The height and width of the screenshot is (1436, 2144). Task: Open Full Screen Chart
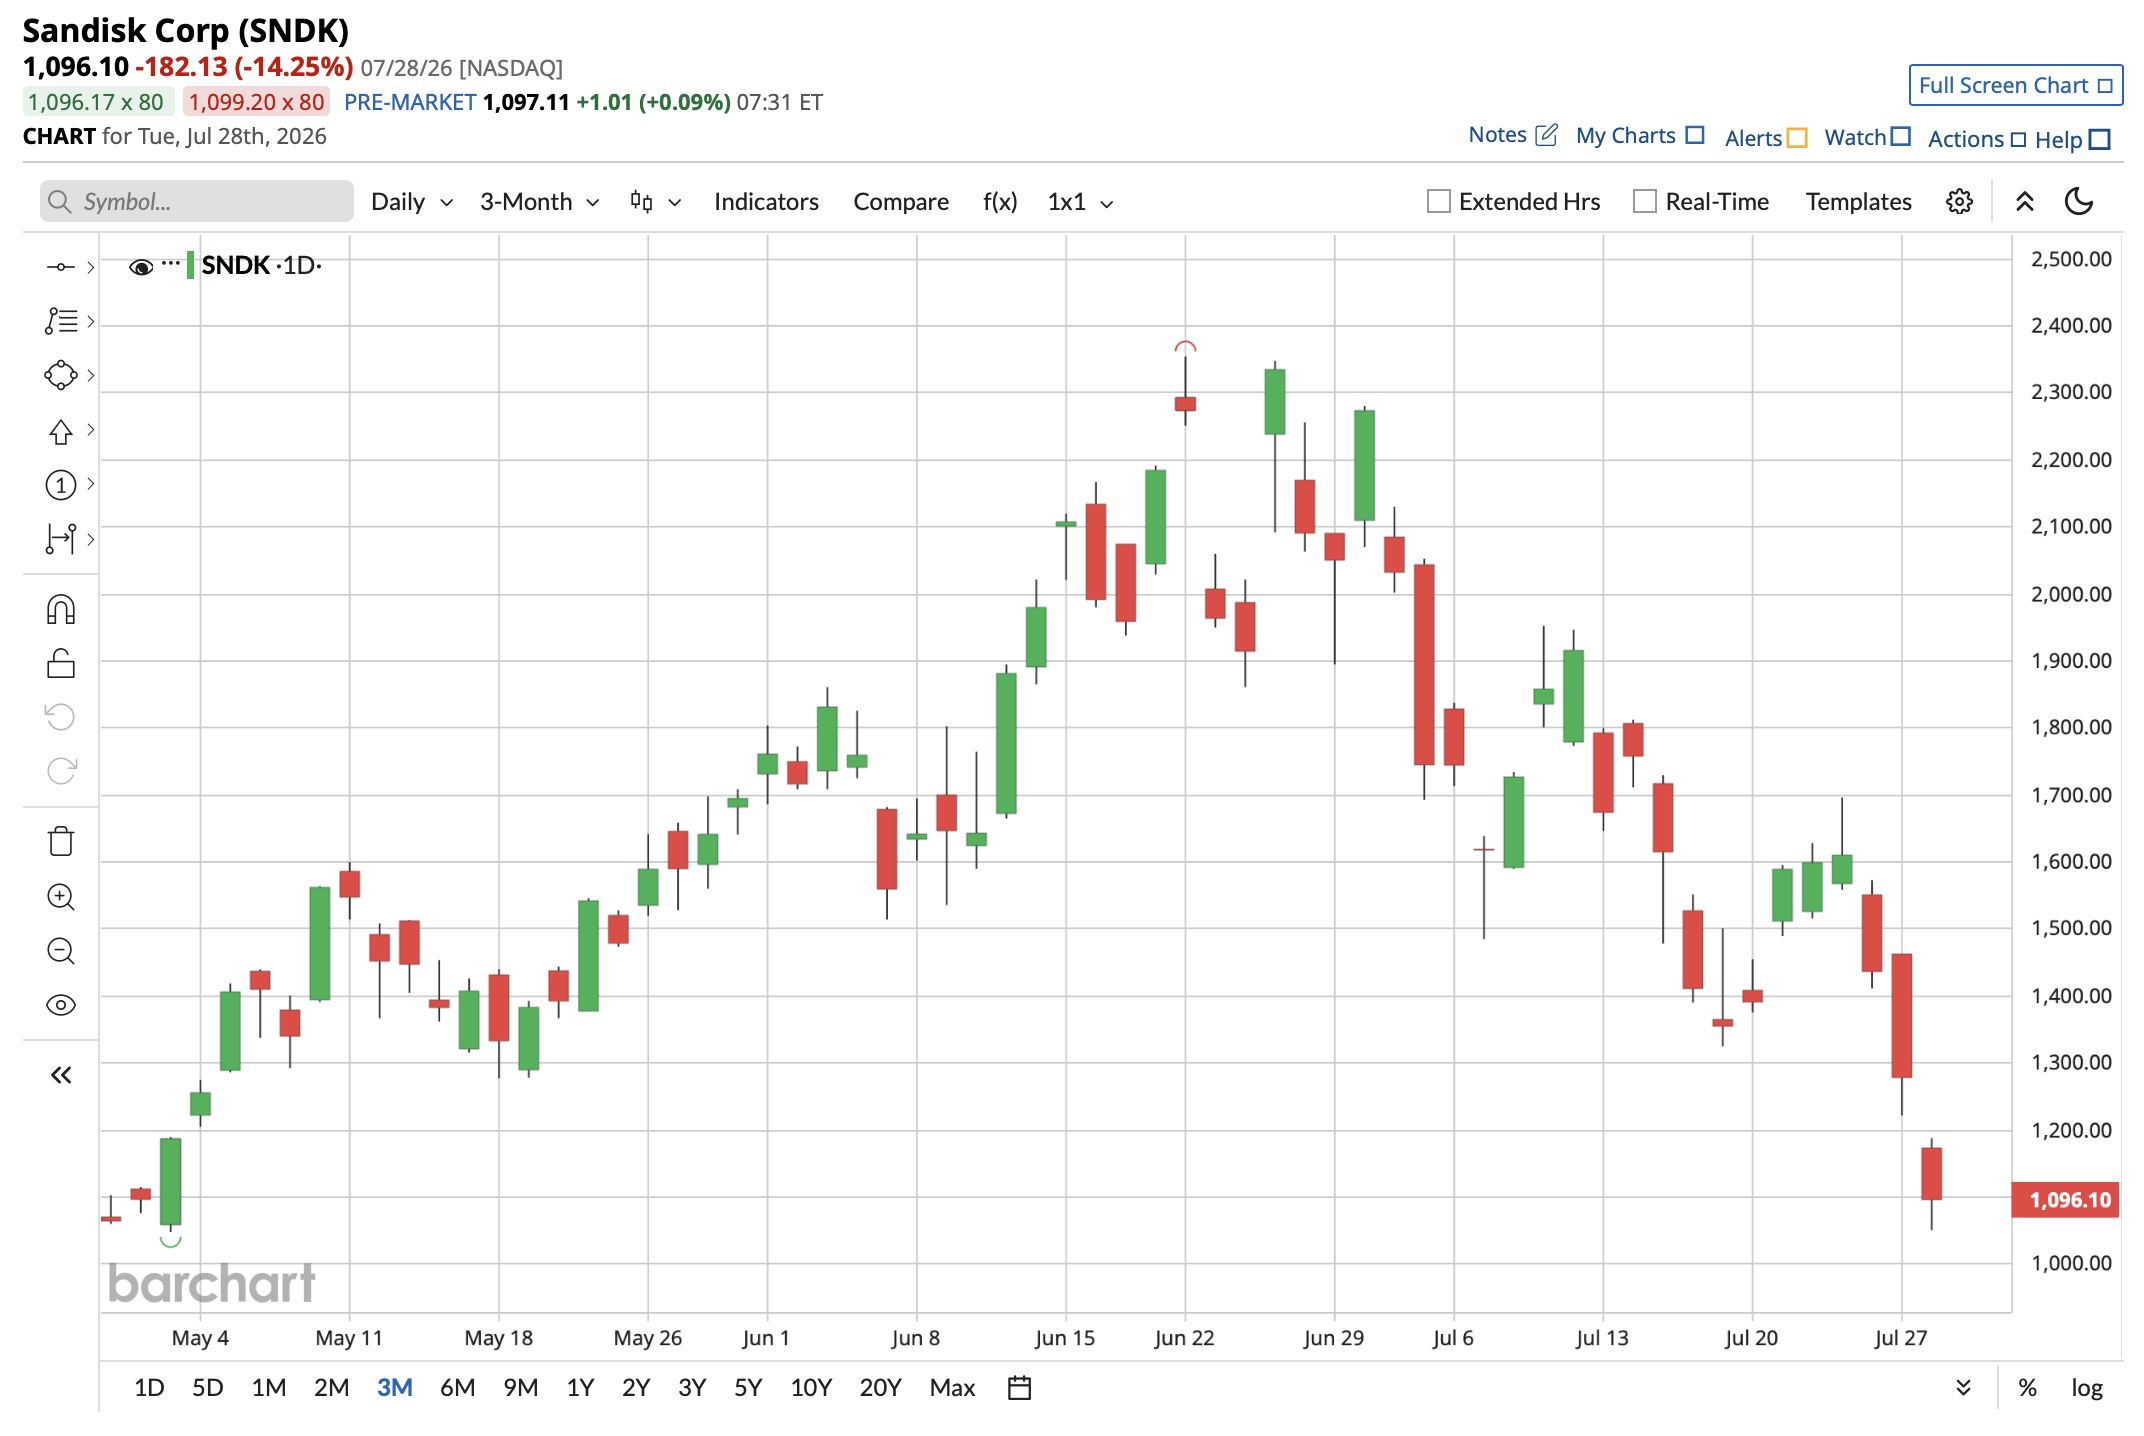coord(2015,85)
